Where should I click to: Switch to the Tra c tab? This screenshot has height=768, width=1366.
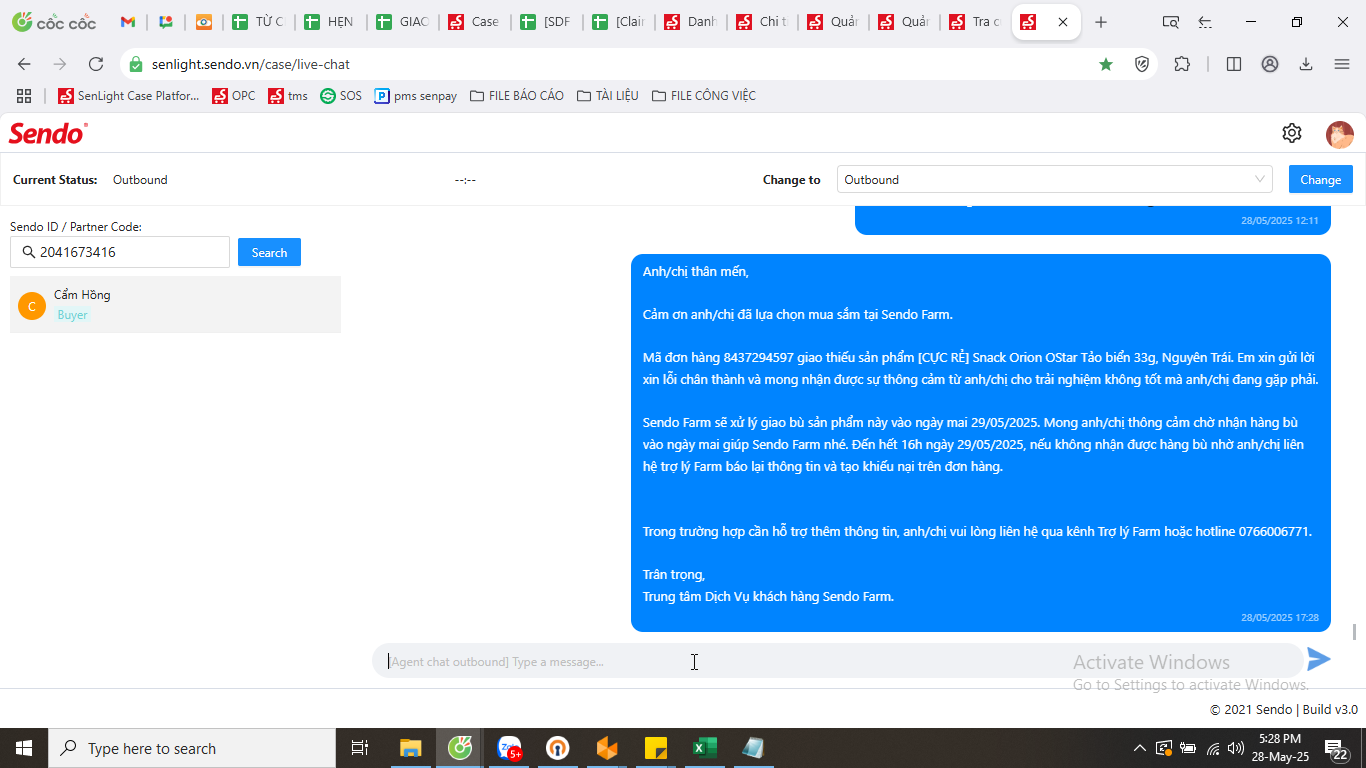(x=974, y=22)
